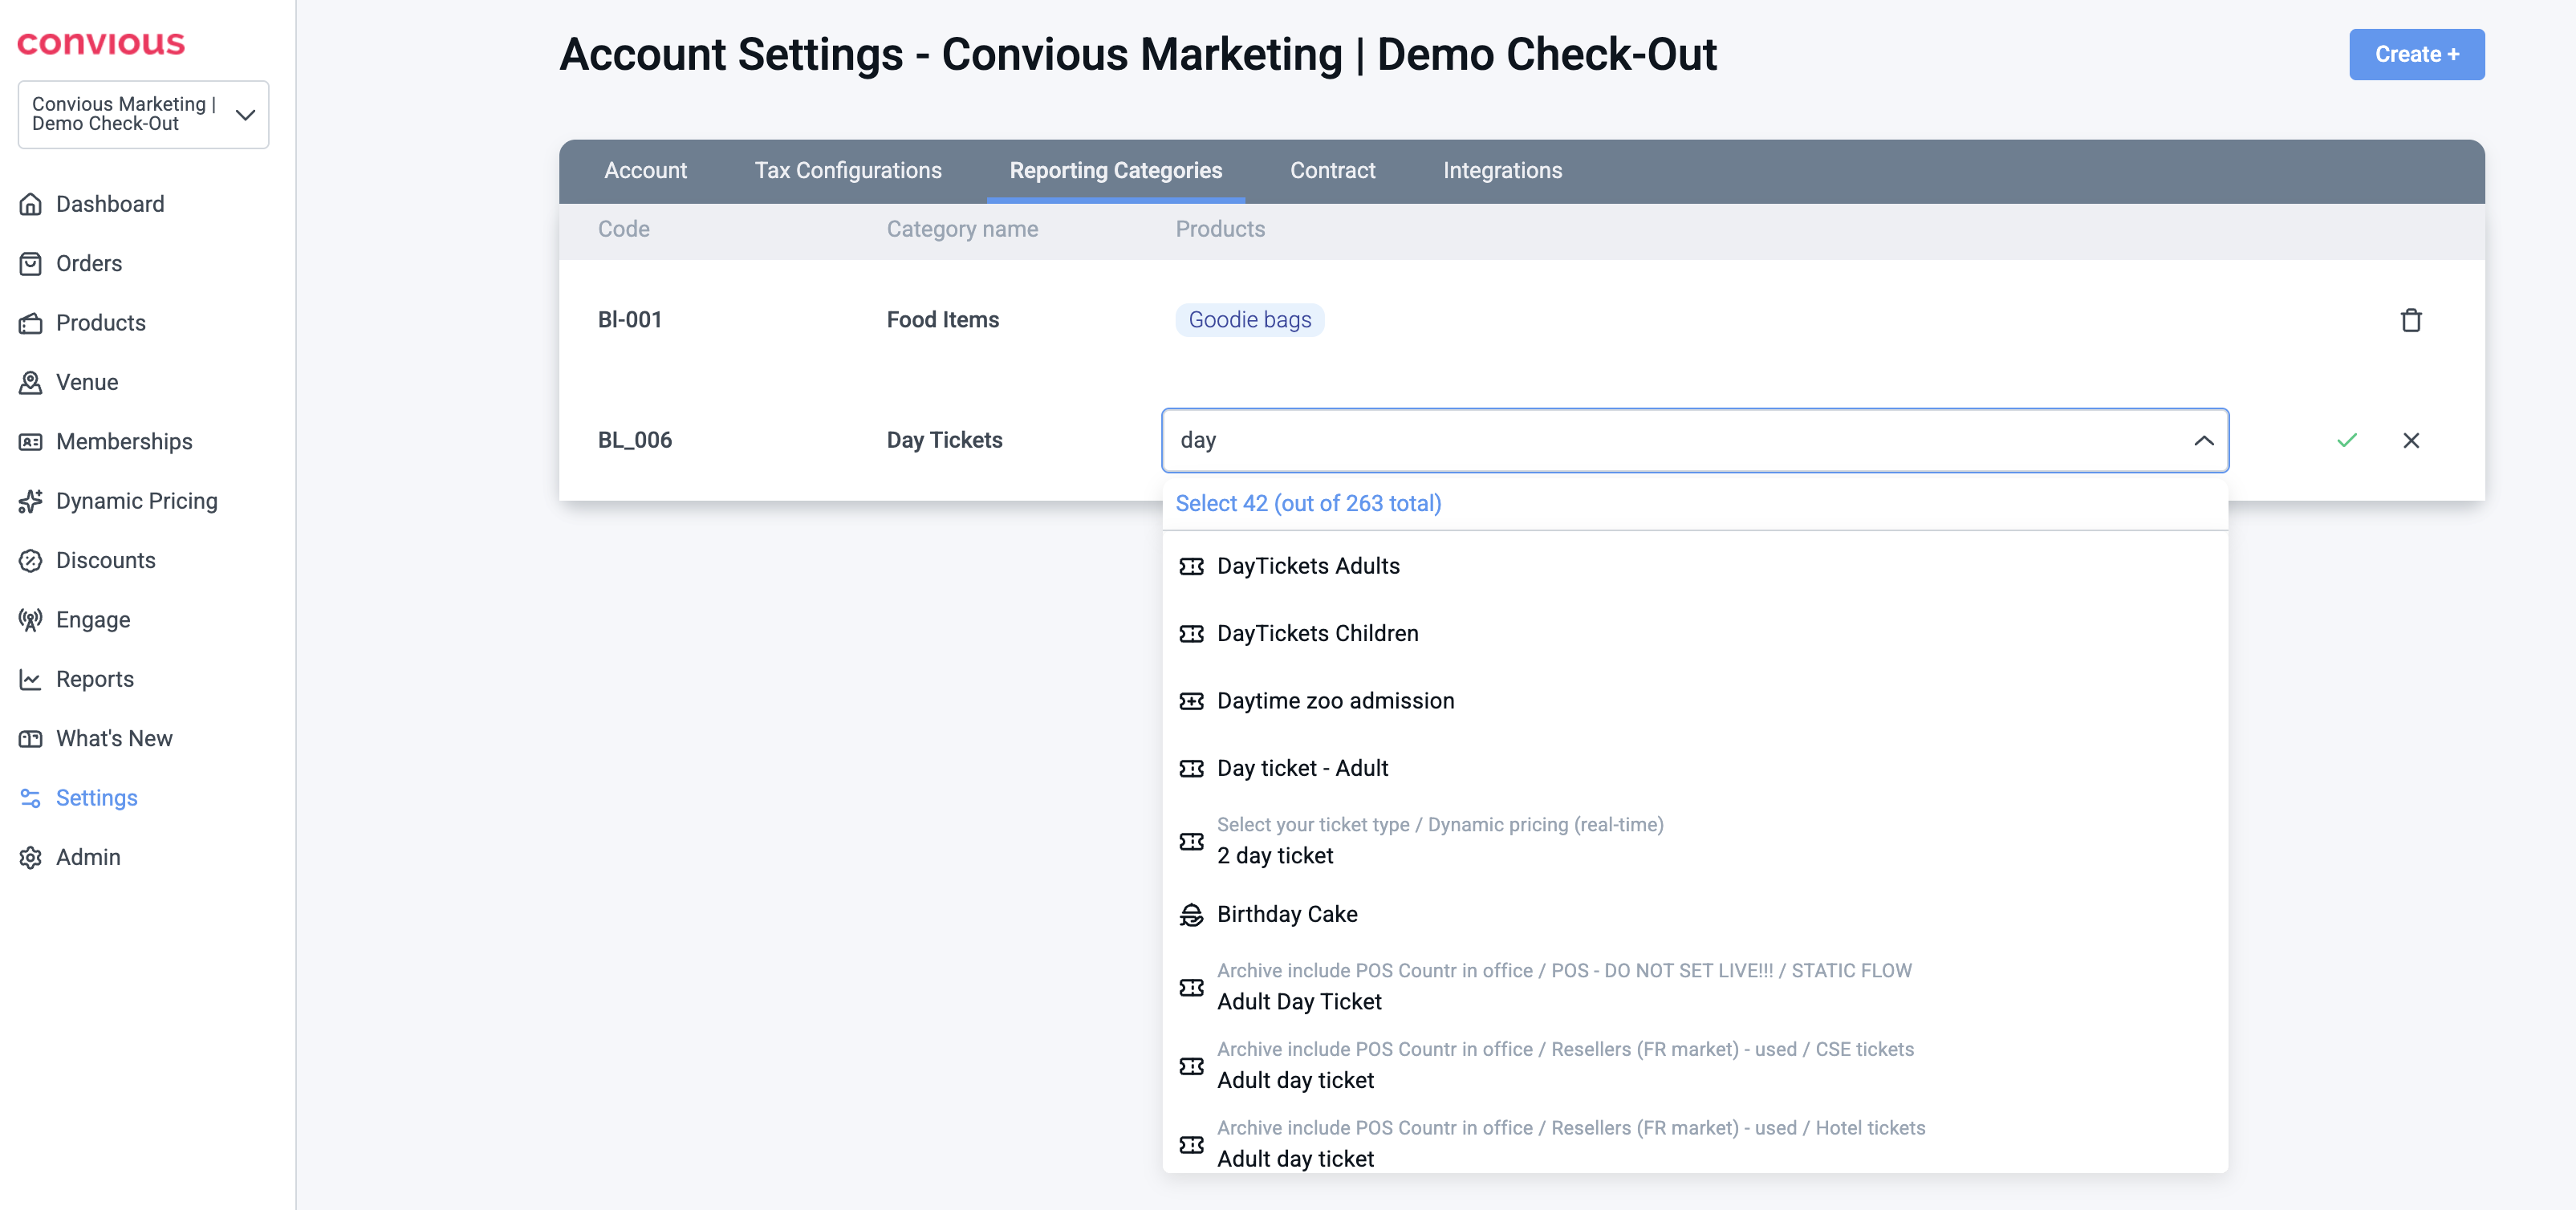The image size is (2576, 1210).
Task: Go to Engage section in sidebar
Action: point(92,620)
